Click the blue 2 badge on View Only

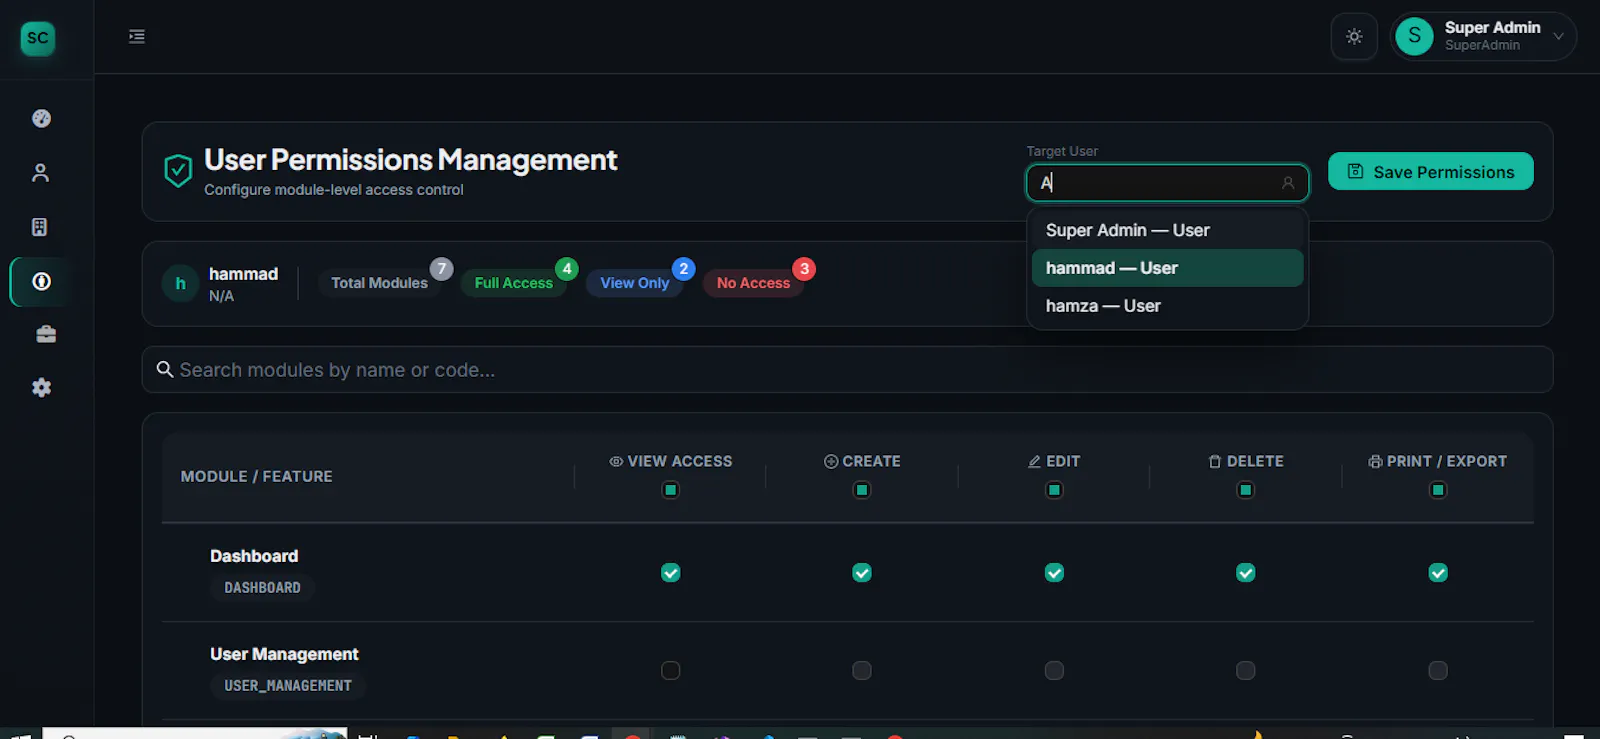pos(683,269)
